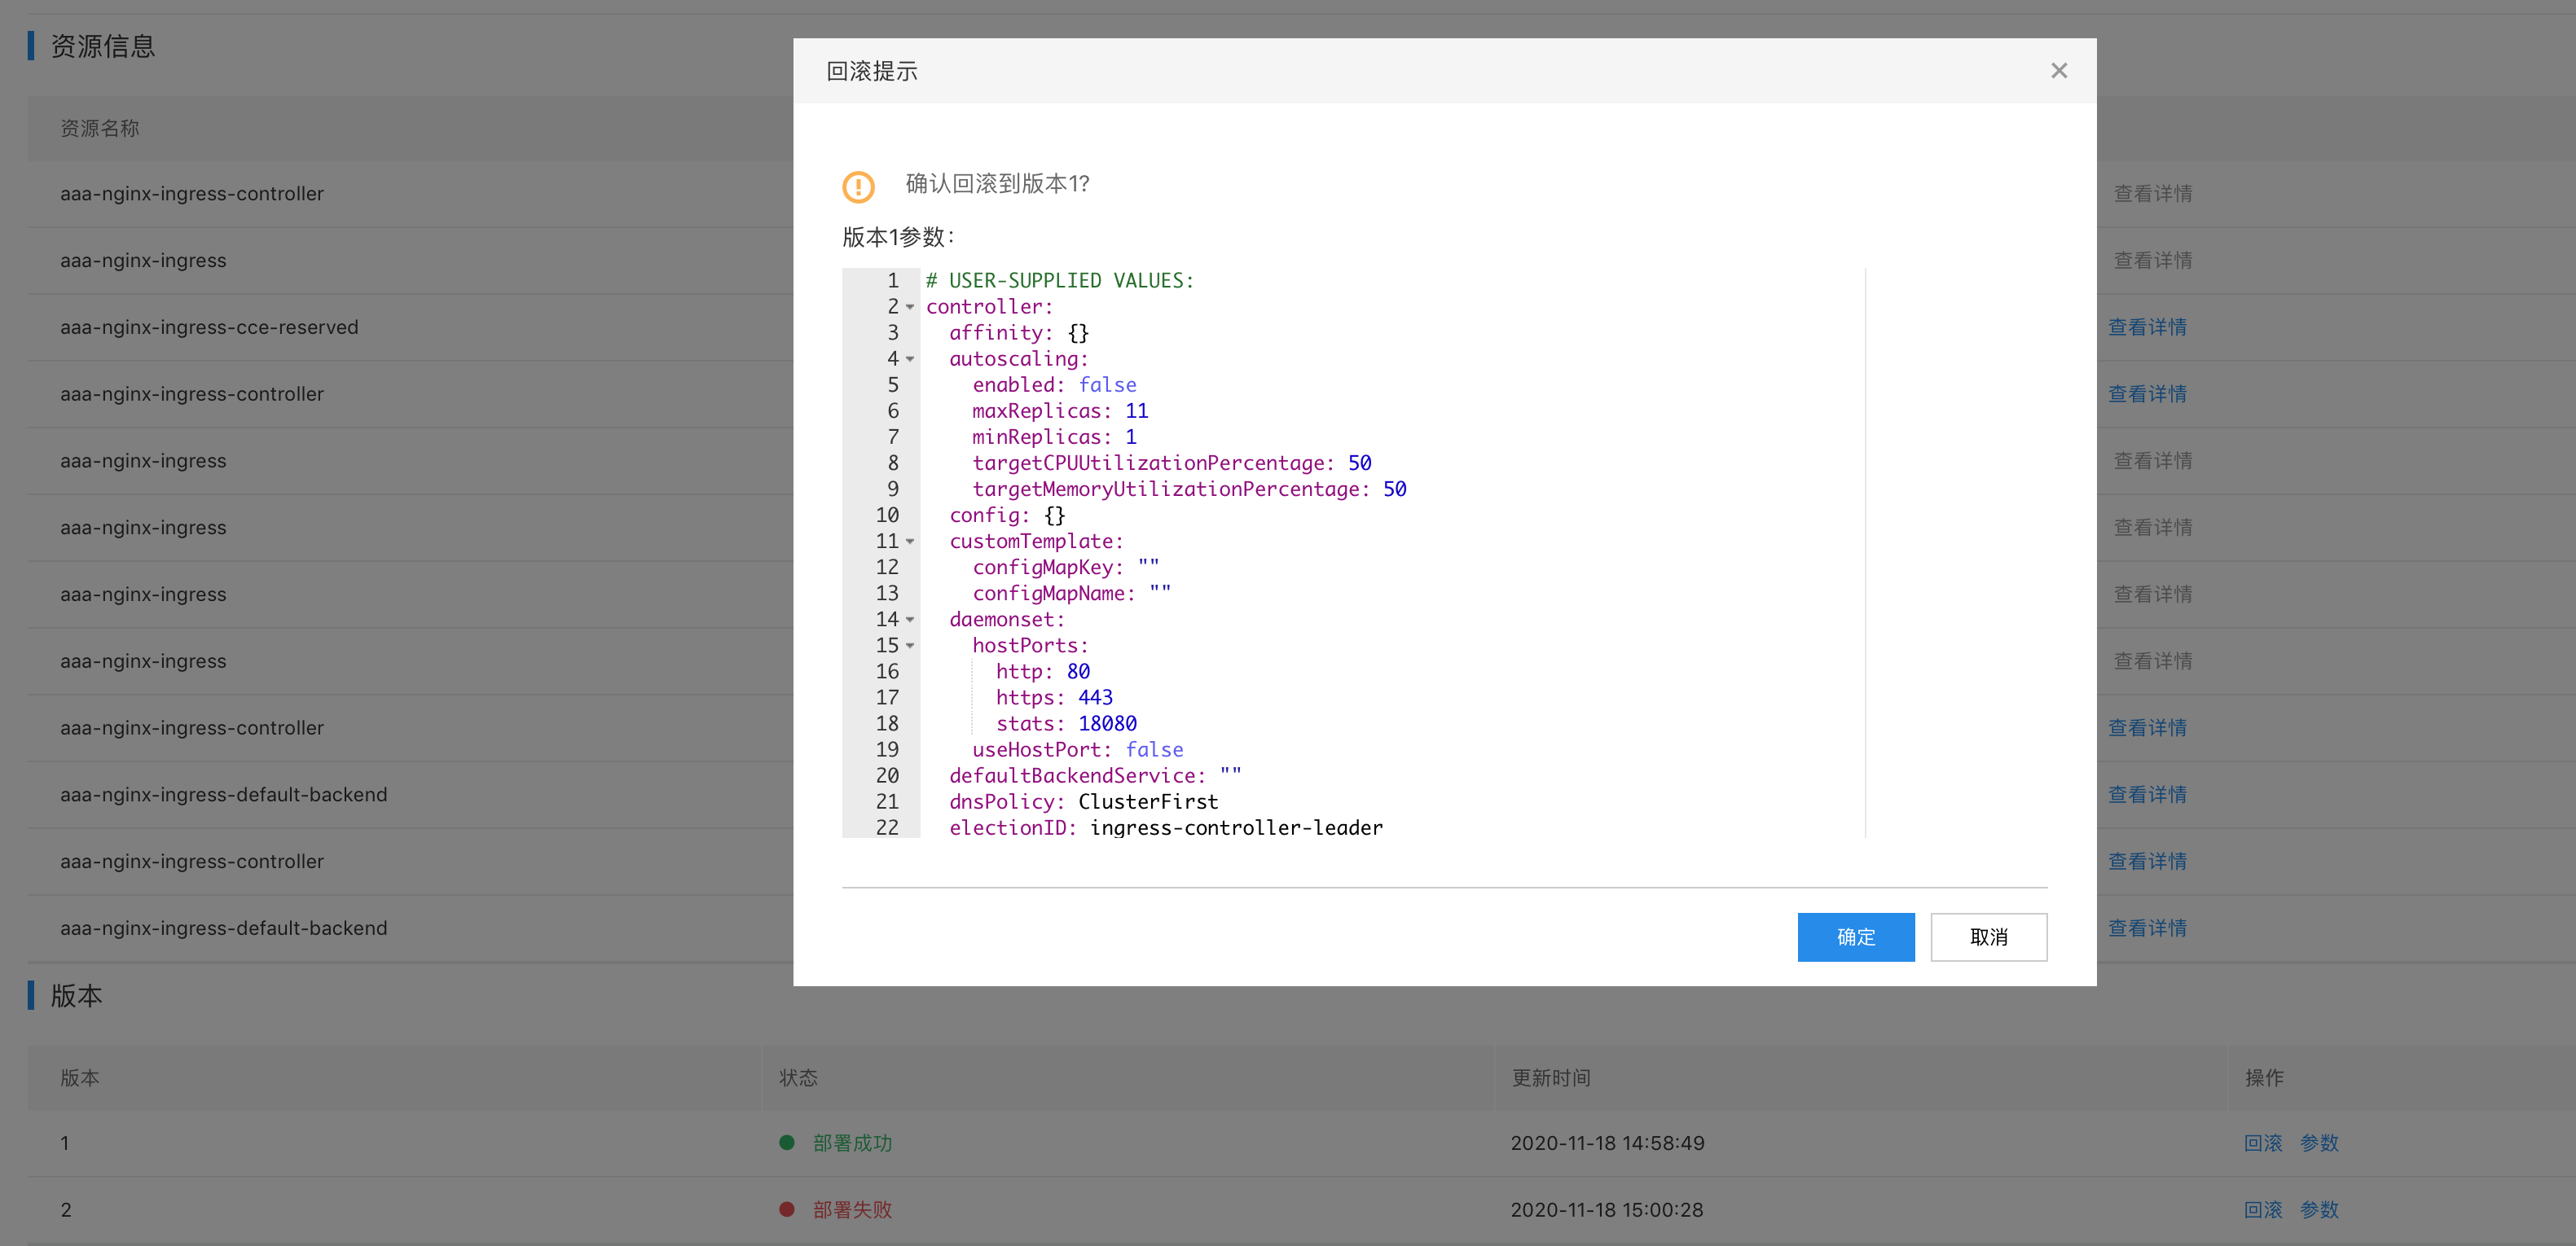Image resolution: width=2576 pixels, height=1246 pixels.
Task: Open 查看详情 for aaa-nginx-ingress-default-backend last row
Action: tap(2147, 928)
